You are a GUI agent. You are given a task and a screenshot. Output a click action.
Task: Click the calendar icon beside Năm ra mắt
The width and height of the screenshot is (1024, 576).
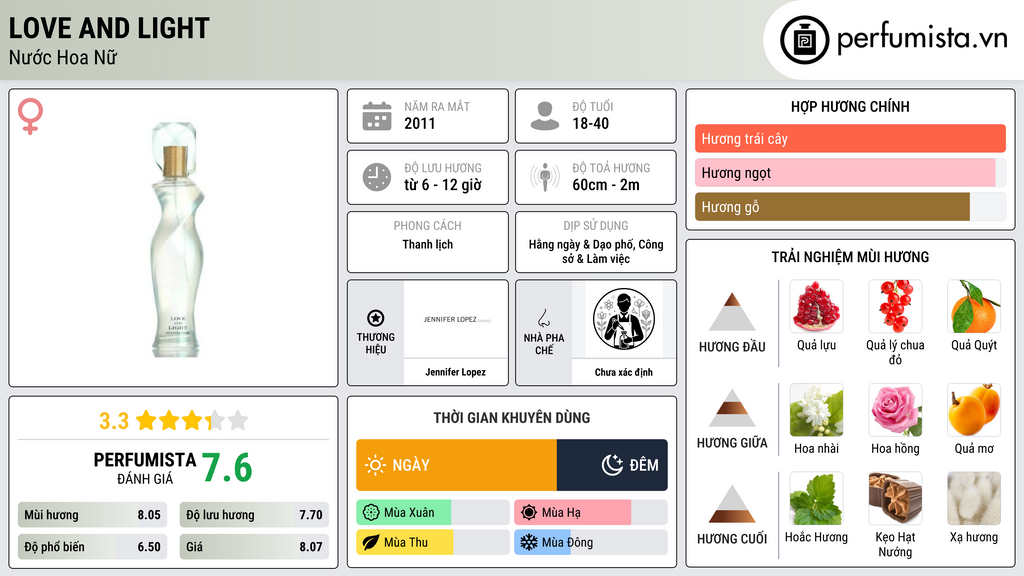pos(377,116)
